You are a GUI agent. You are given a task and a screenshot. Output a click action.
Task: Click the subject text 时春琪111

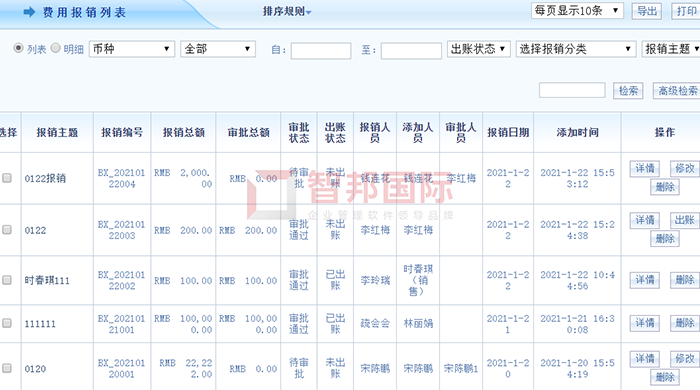47,281
